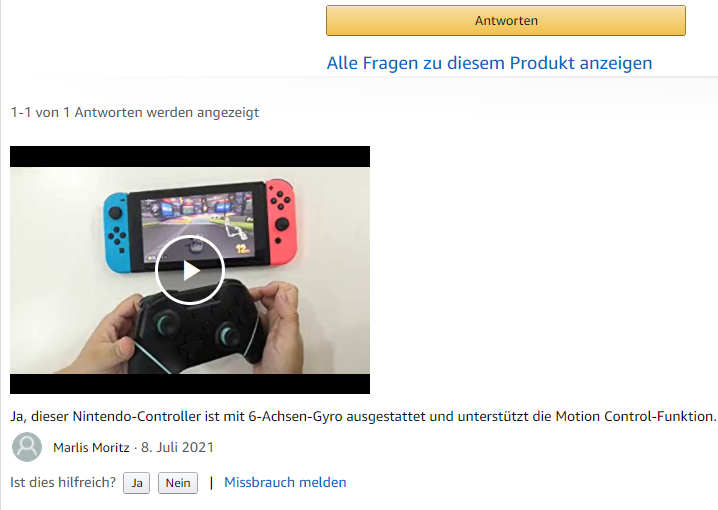Screen dimensions: 718x510
Task: Click the blue Joy-Con in video thumbnail
Action: click(116, 231)
